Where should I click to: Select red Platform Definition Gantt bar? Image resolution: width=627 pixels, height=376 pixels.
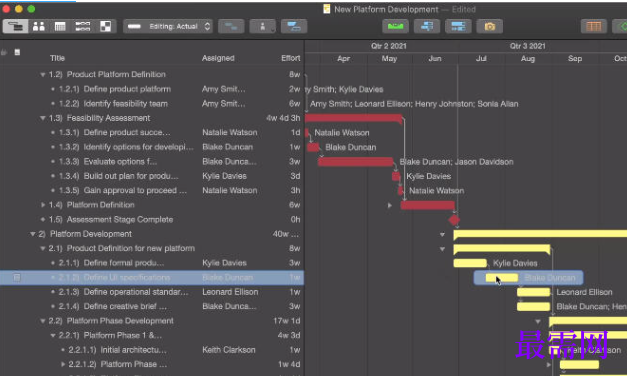click(427, 205)
